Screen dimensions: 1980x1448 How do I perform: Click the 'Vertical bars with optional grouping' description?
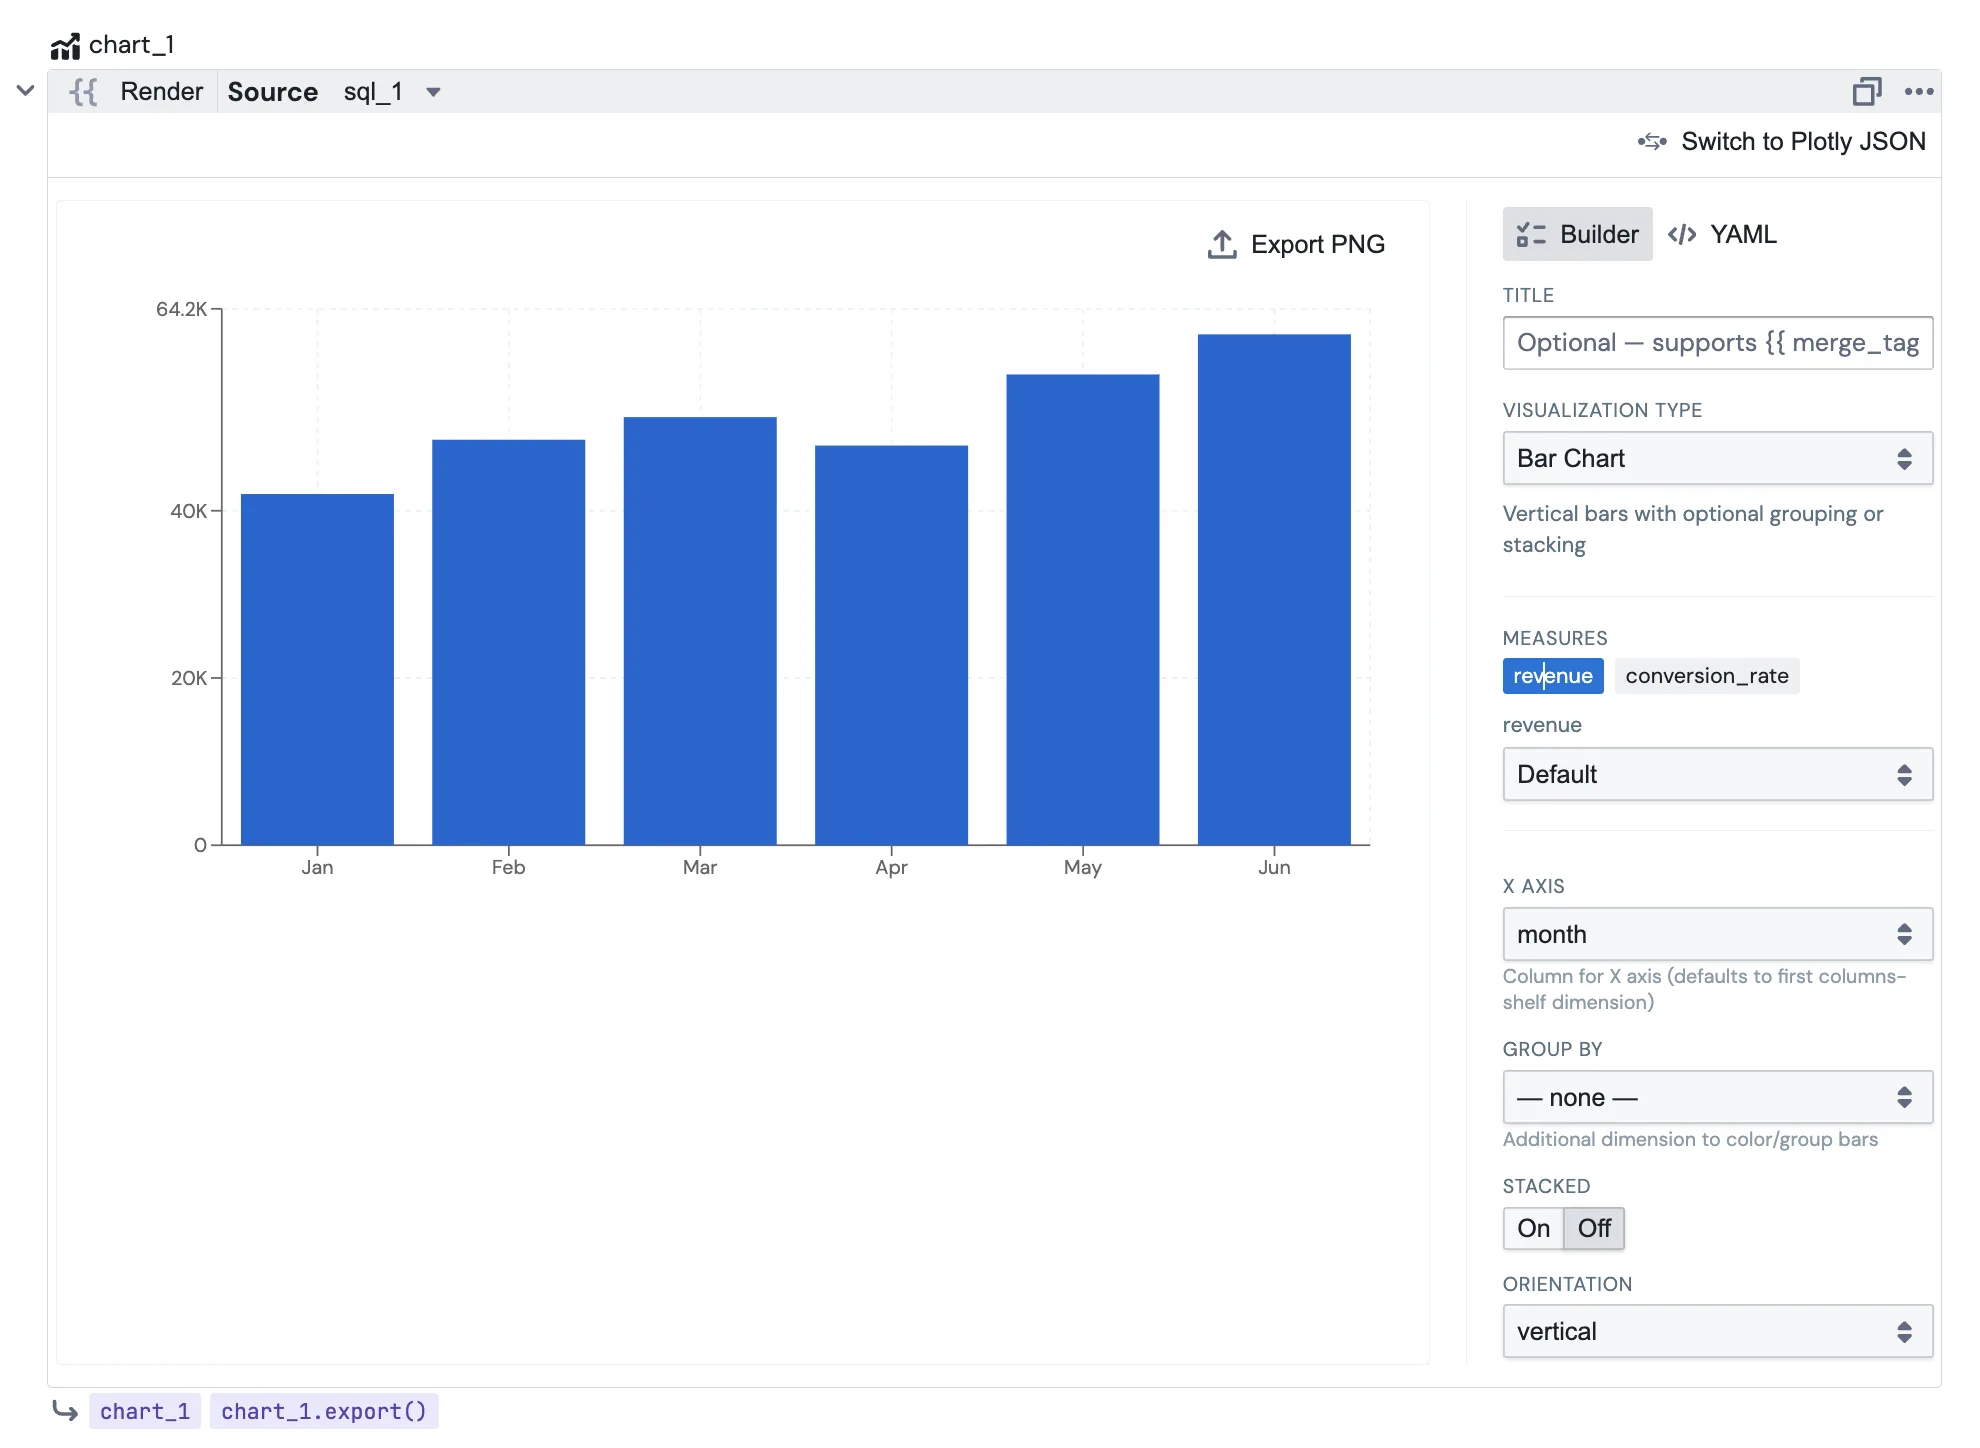[1693, 529]
